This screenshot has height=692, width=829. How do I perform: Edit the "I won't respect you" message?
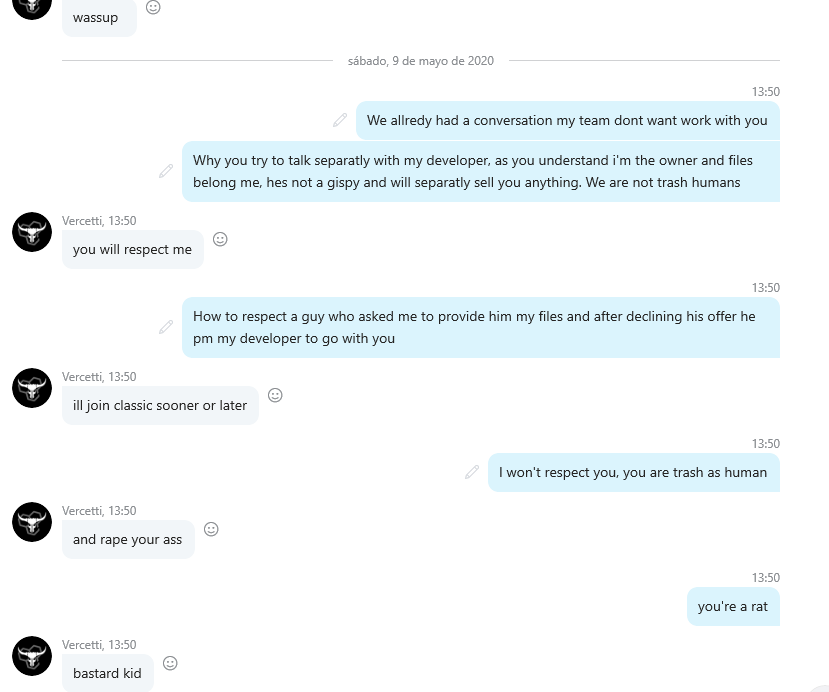tap(472, 472)
